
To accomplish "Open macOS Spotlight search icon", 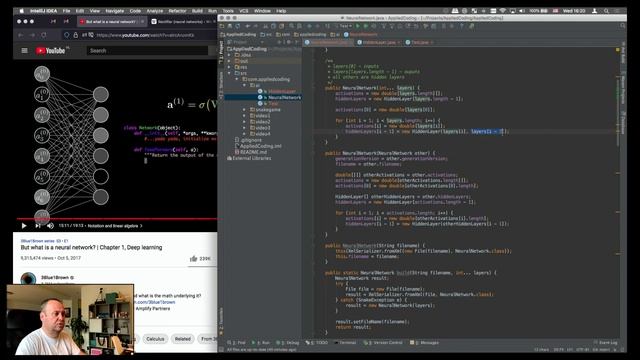I will click(607, 11).
